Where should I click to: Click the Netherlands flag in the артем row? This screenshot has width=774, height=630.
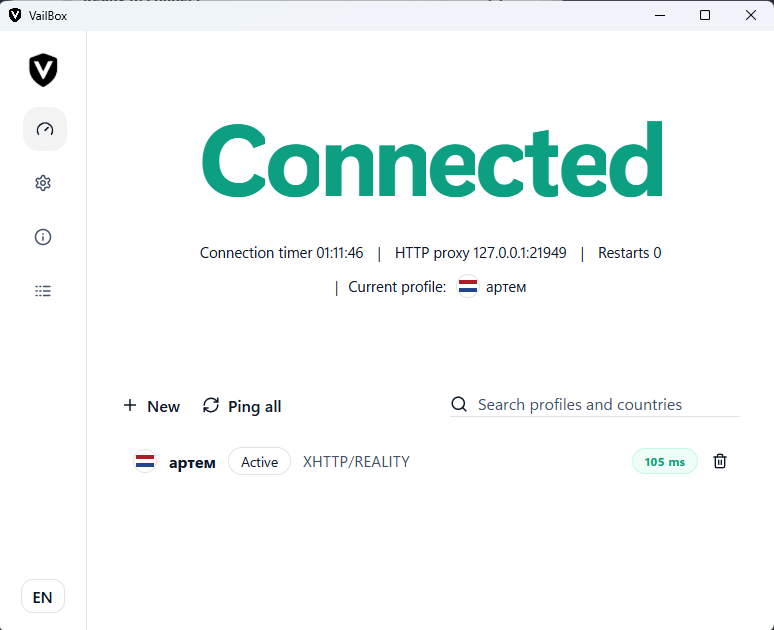(x=145, y=462)
